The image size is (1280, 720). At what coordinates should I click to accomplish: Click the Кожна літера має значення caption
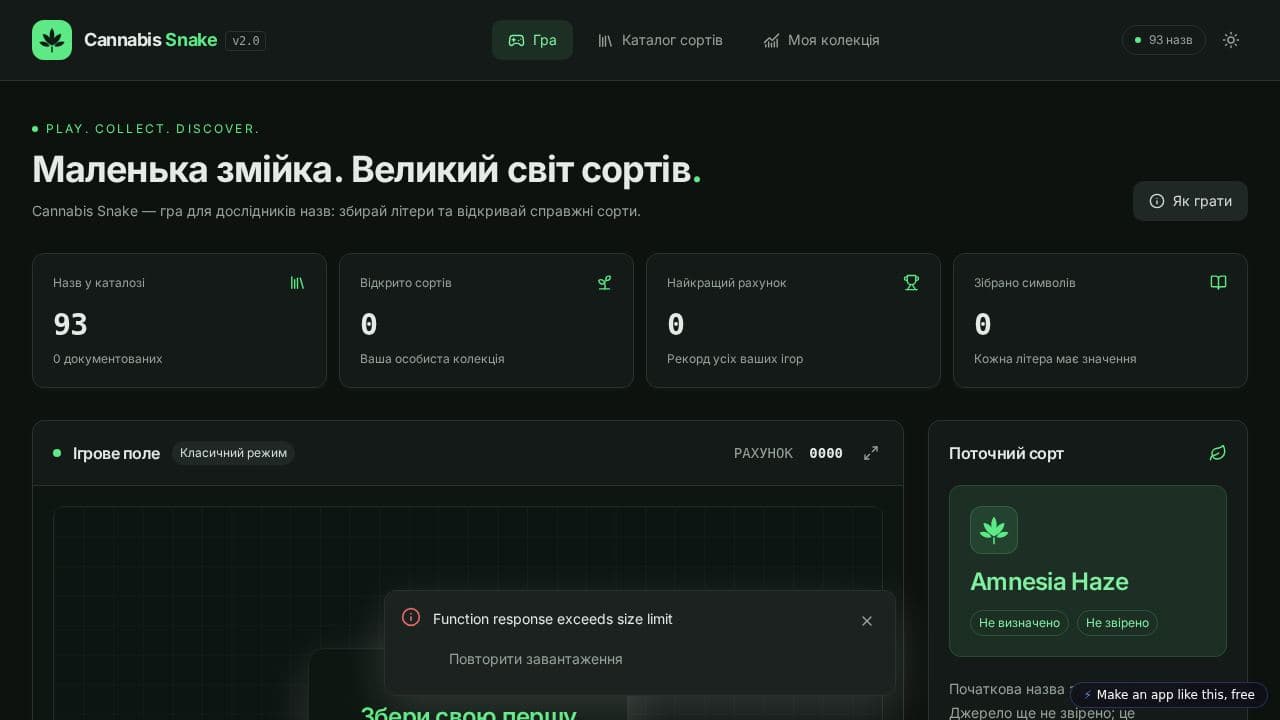click(1055, 359)
